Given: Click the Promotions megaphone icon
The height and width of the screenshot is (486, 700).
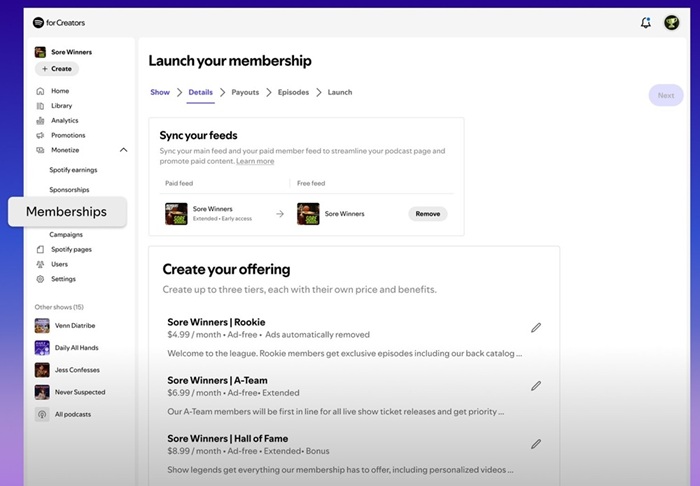Looking at the screenshot, I should [x=40, y=135].
